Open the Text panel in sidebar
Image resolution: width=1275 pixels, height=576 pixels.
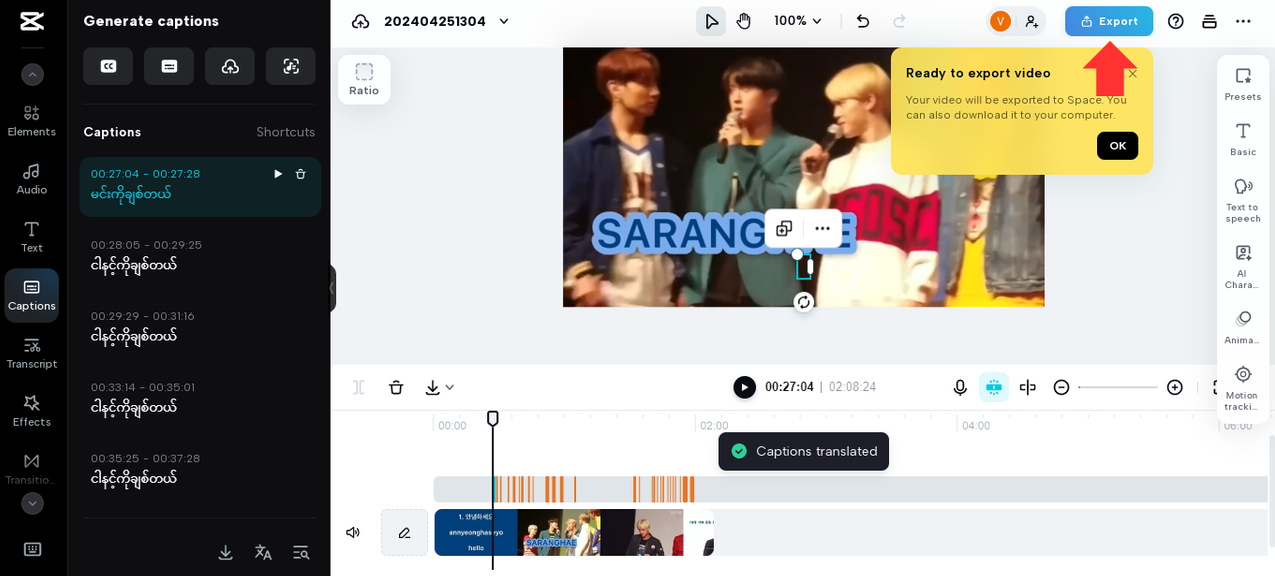(x=32, y=236)
